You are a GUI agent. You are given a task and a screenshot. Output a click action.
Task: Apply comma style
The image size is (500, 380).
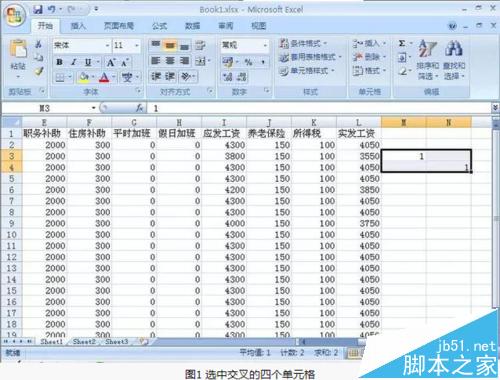pyautogui.click(x=263, y=62)
